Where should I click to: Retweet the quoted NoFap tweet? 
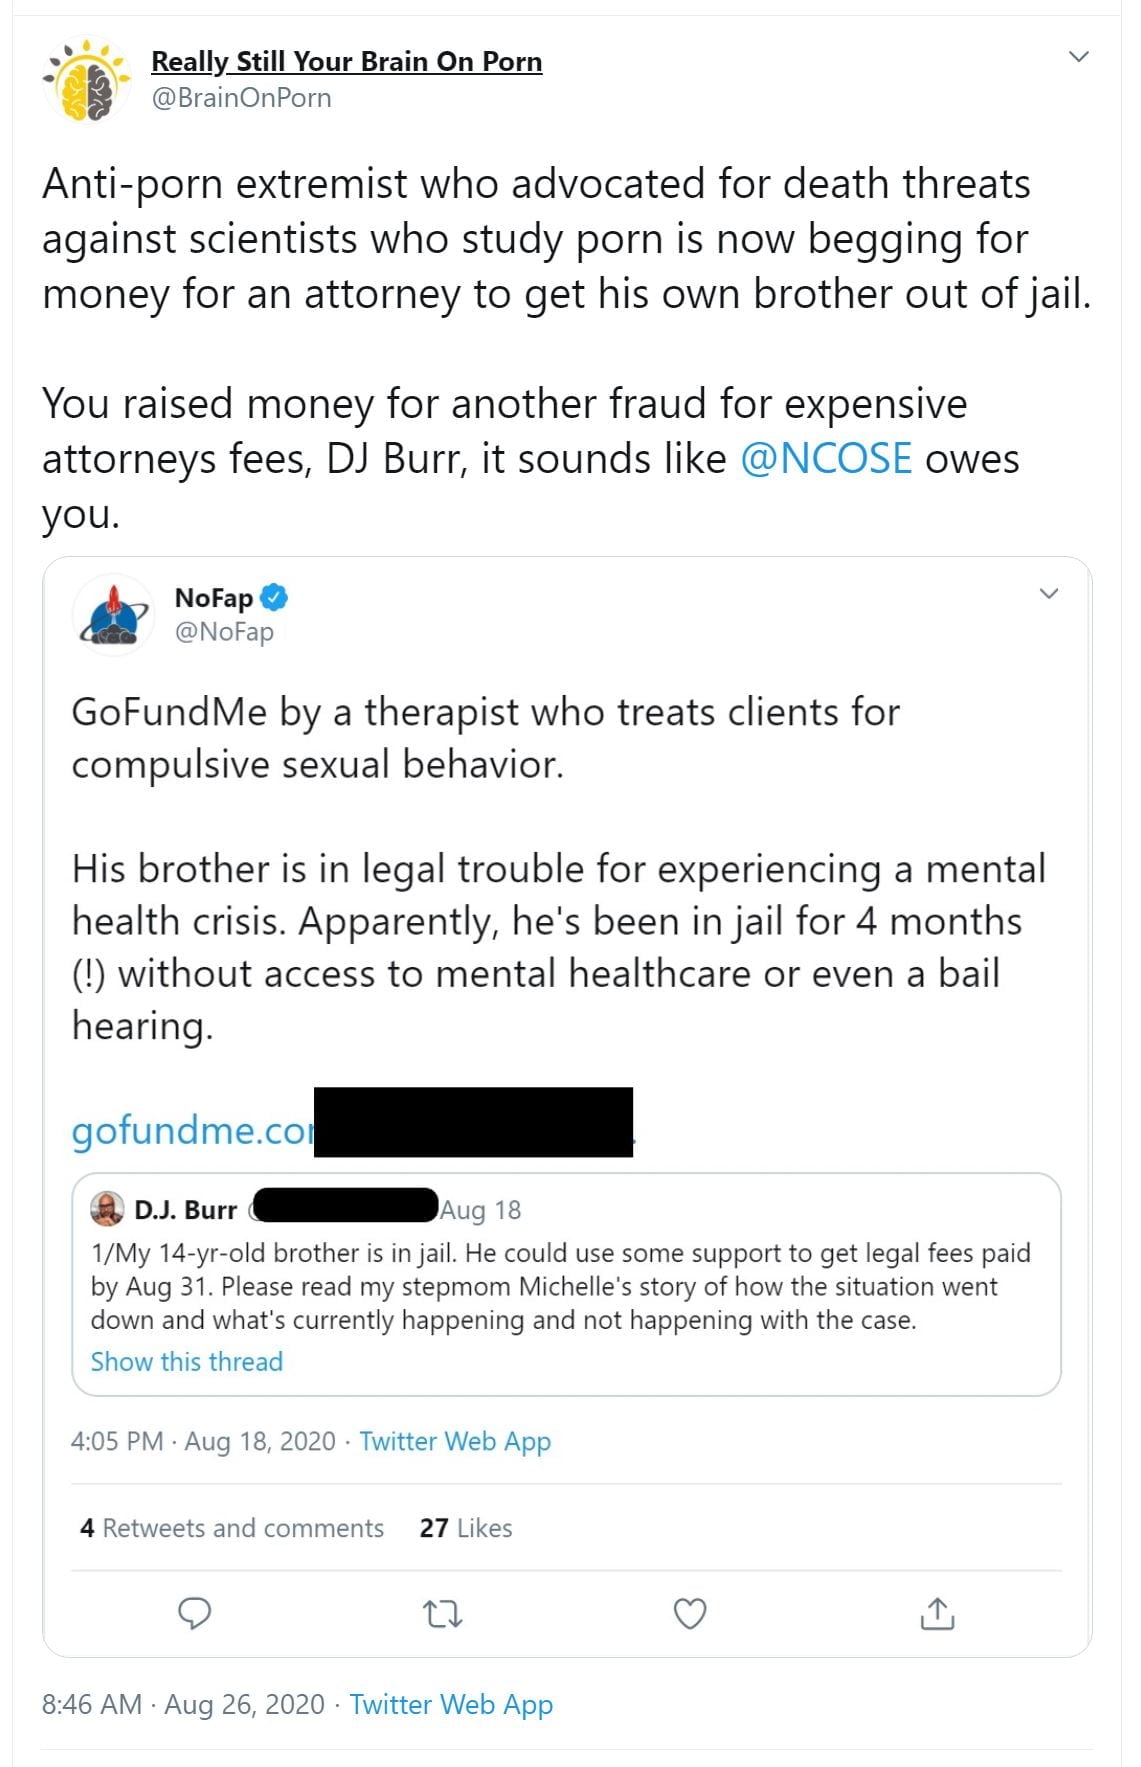(442, 1613)
